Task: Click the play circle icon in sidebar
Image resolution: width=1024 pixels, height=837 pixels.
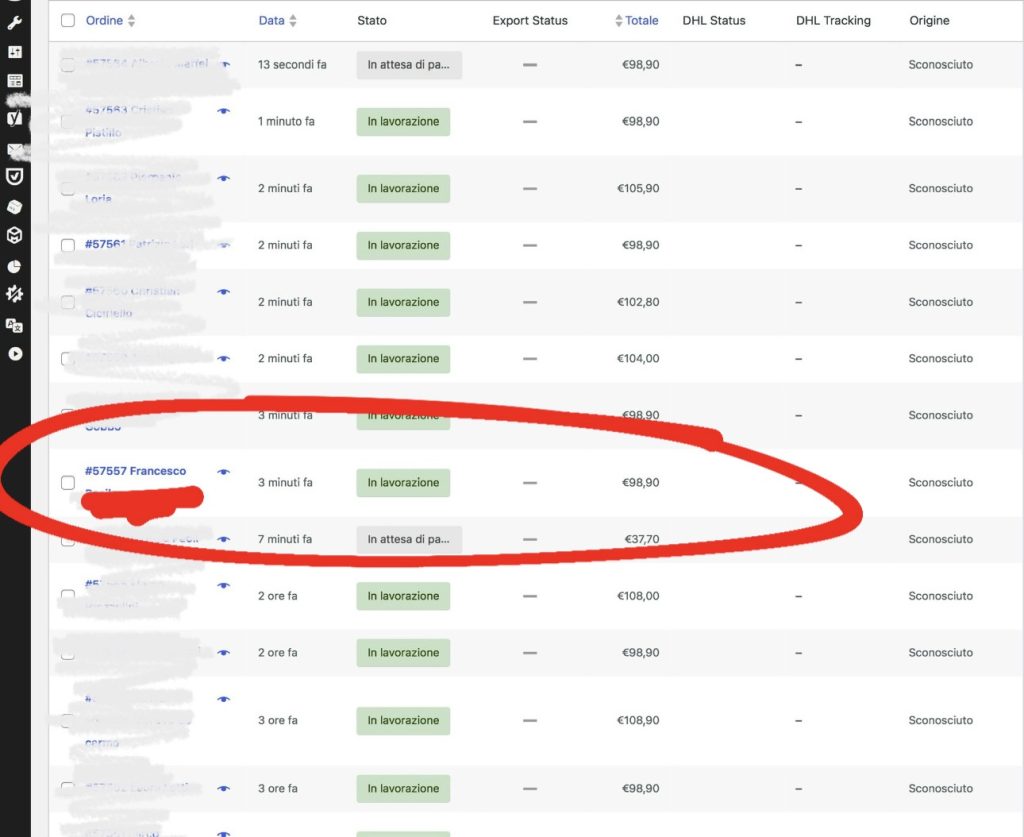Action: (14, 354)
